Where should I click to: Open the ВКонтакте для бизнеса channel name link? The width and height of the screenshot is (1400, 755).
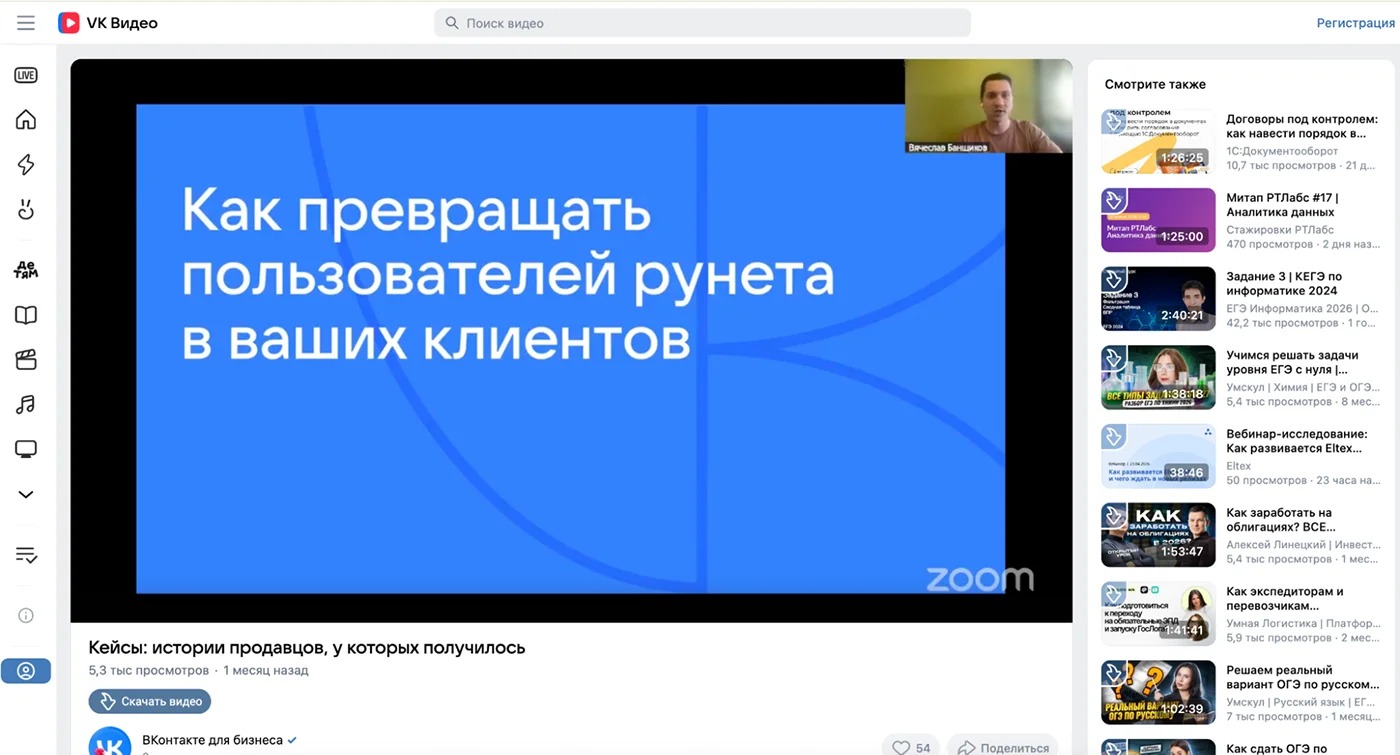click(x=212, y=740)
